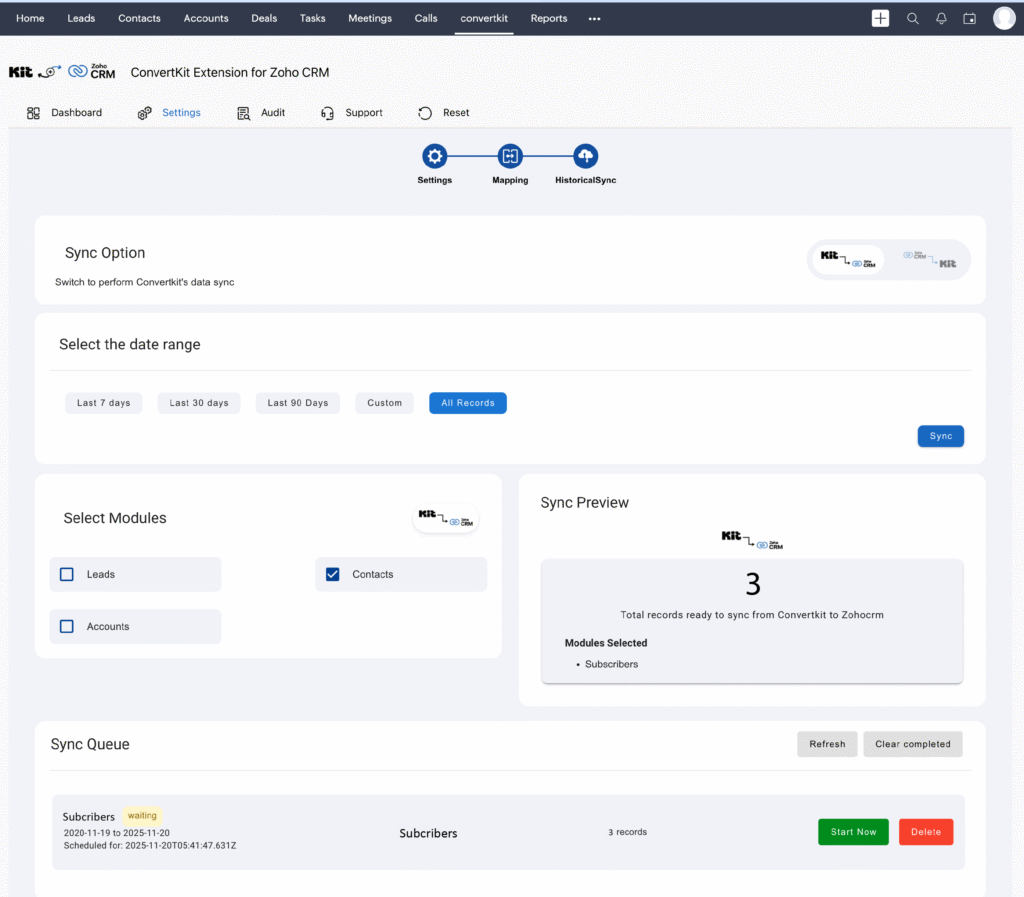Click the Settings gear step in the wizard
This screenshot has height=897, width=1024.
pos(434,156)
